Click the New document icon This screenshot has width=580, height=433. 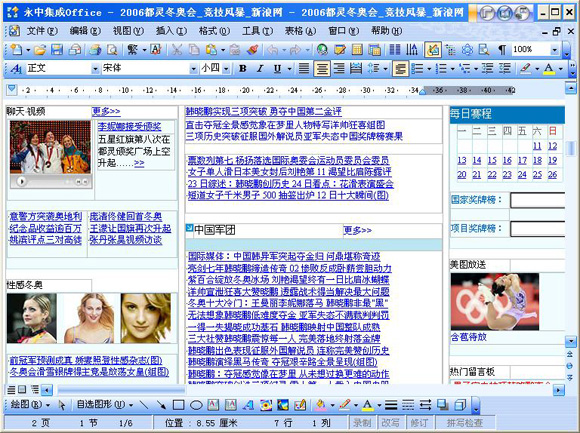coord(16,49)
